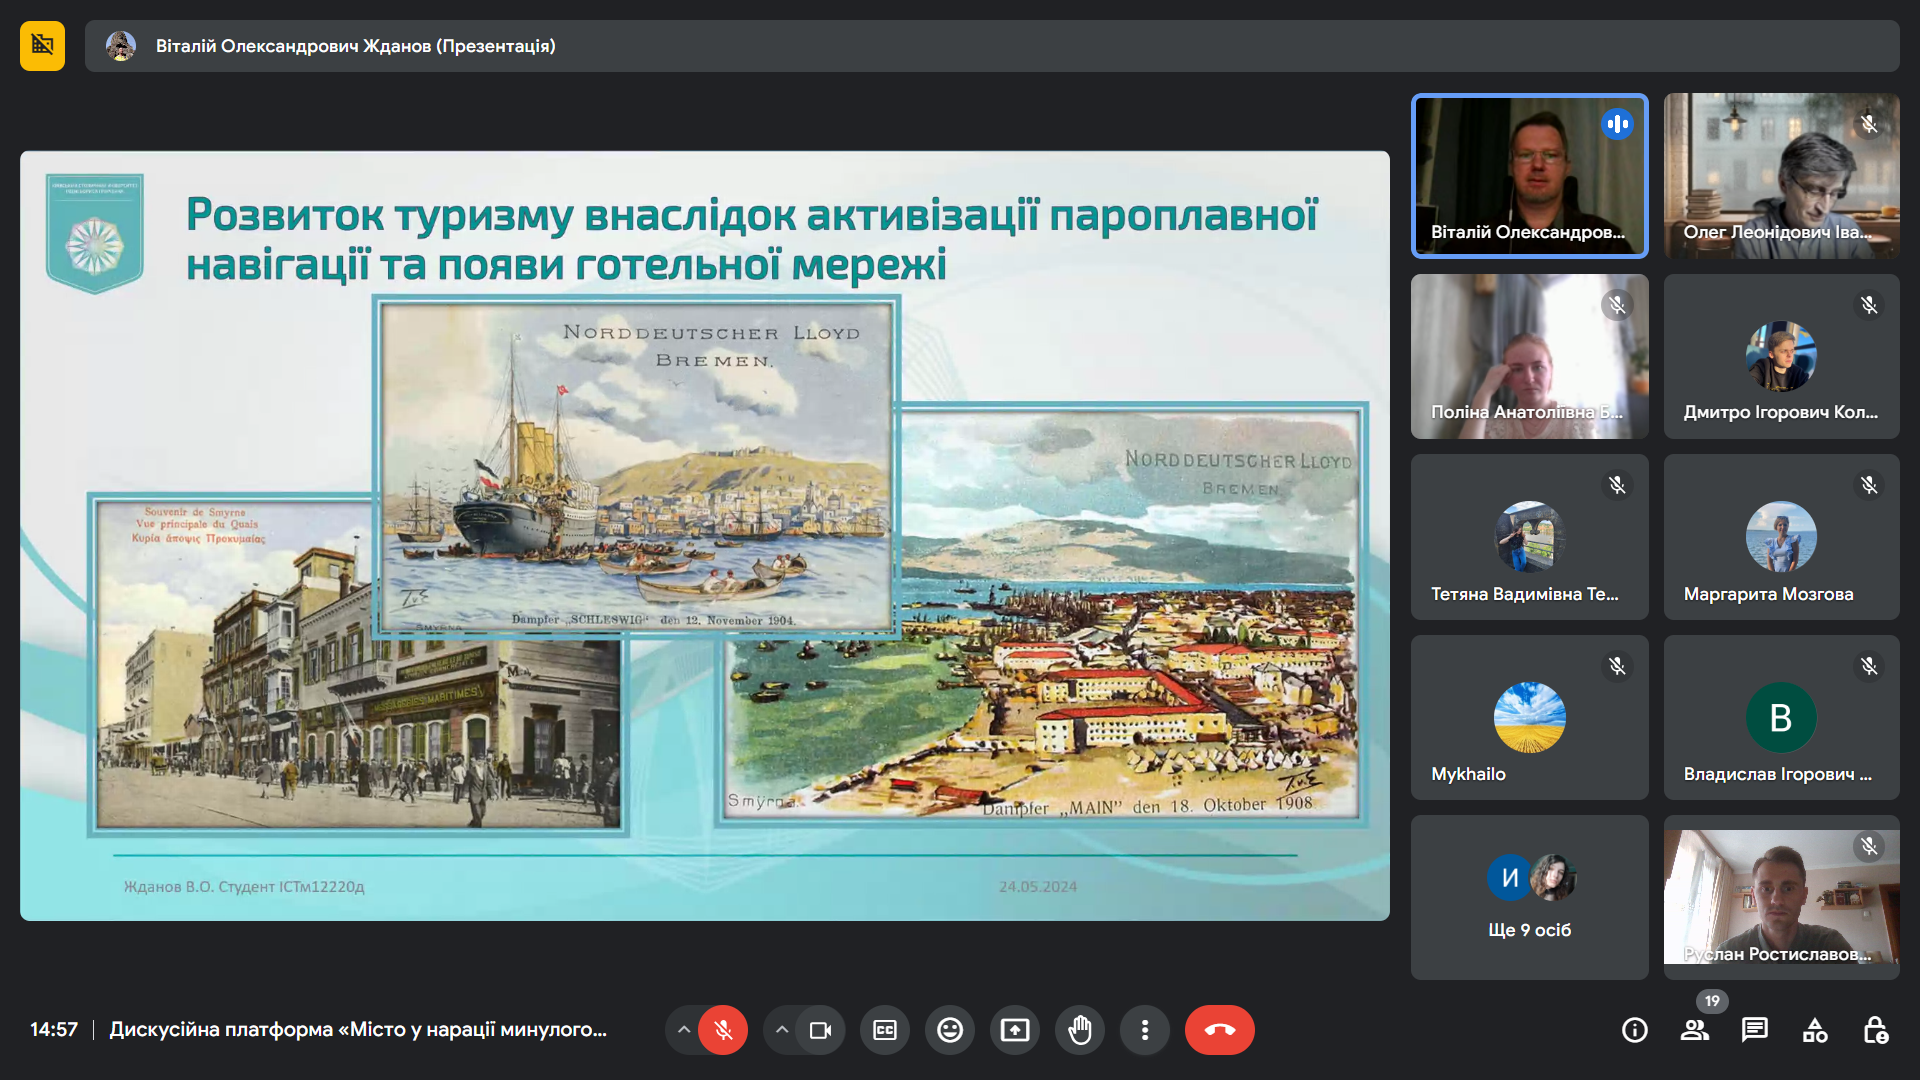The image size is (1920, 1080).
Task: Click the yellow presentation-hide icon top left
Action: [x=42, y=46]
